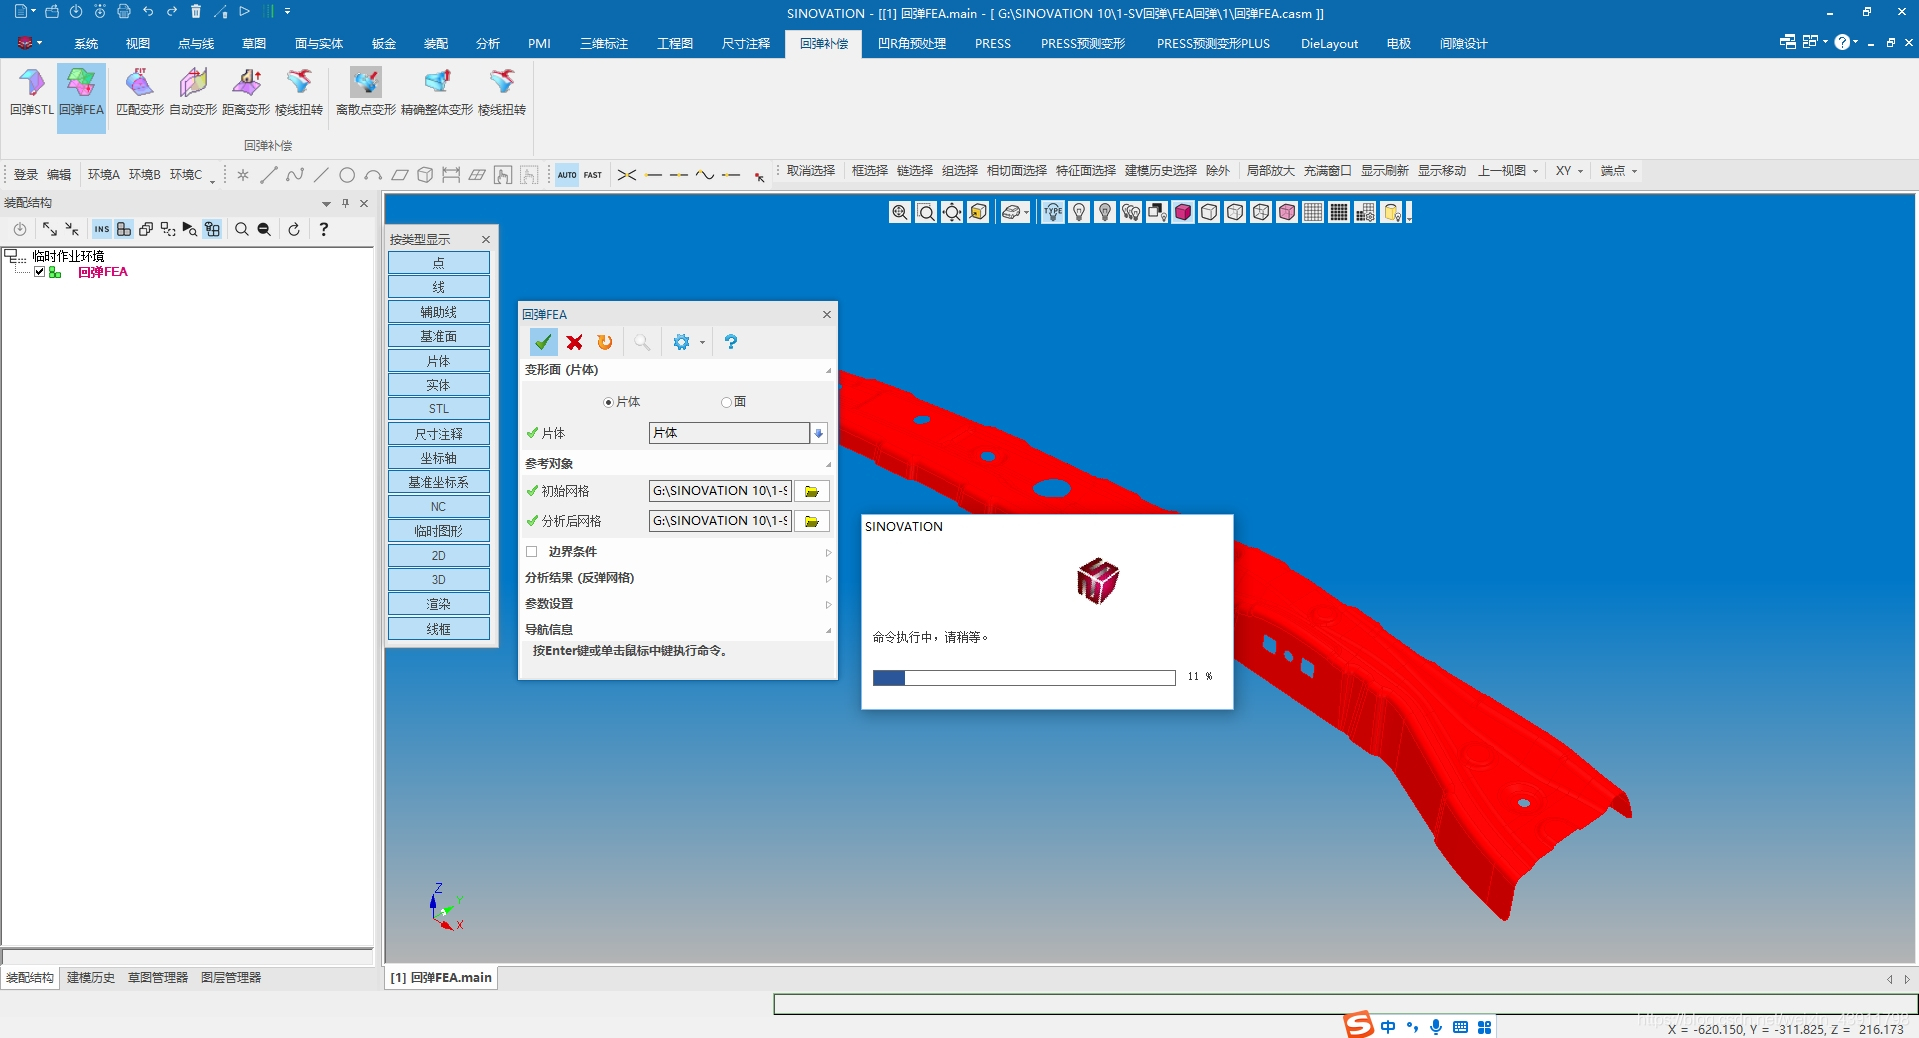
Task: Switch to the PRESS预测变形 tab
Action: click(x=1083, y=44)
